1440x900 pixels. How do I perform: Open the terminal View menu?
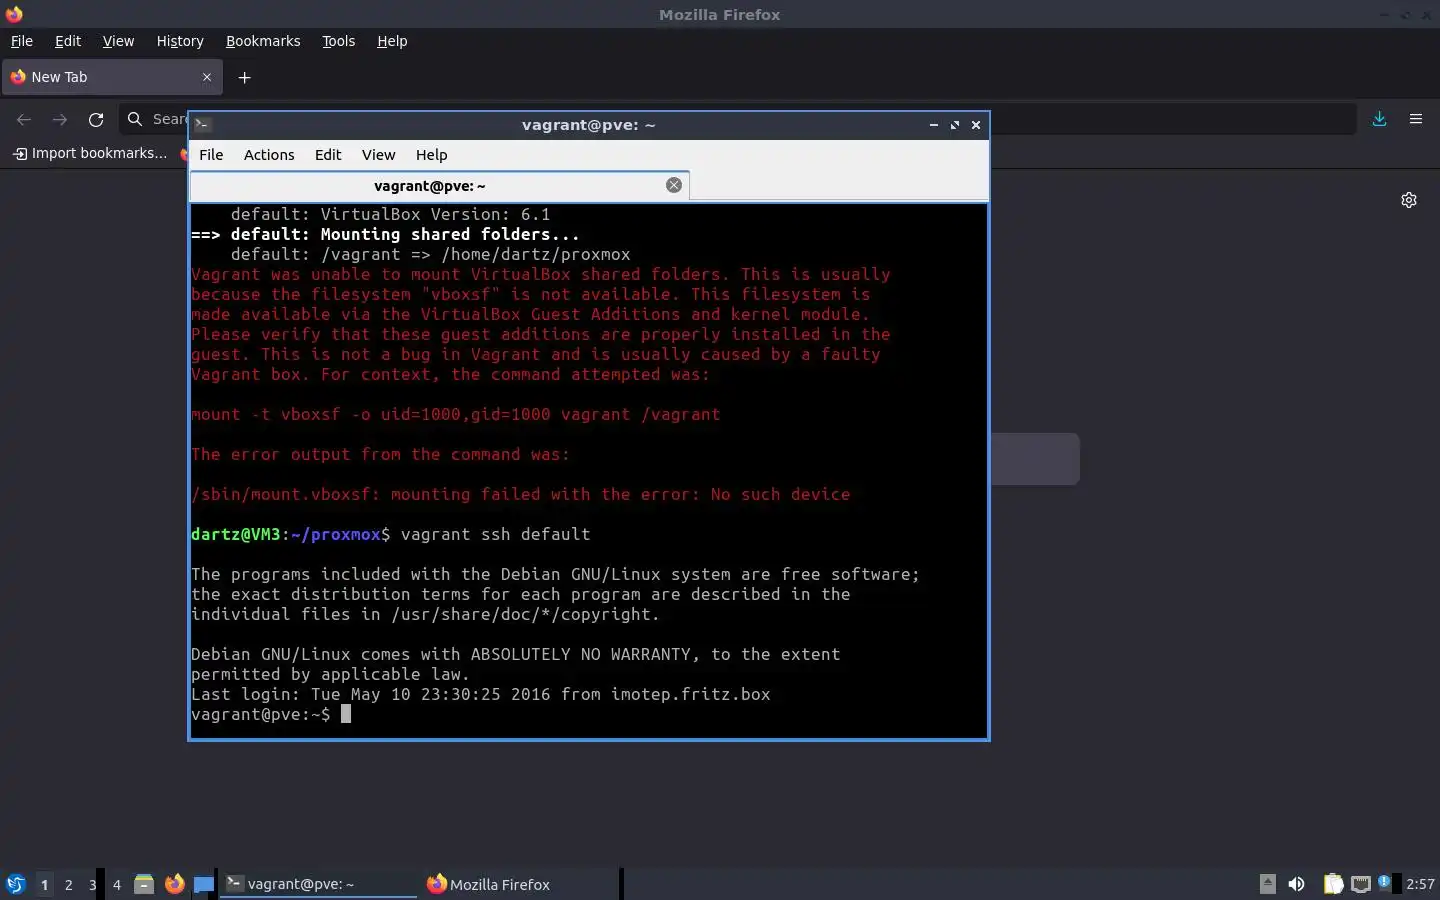(378, 155)
